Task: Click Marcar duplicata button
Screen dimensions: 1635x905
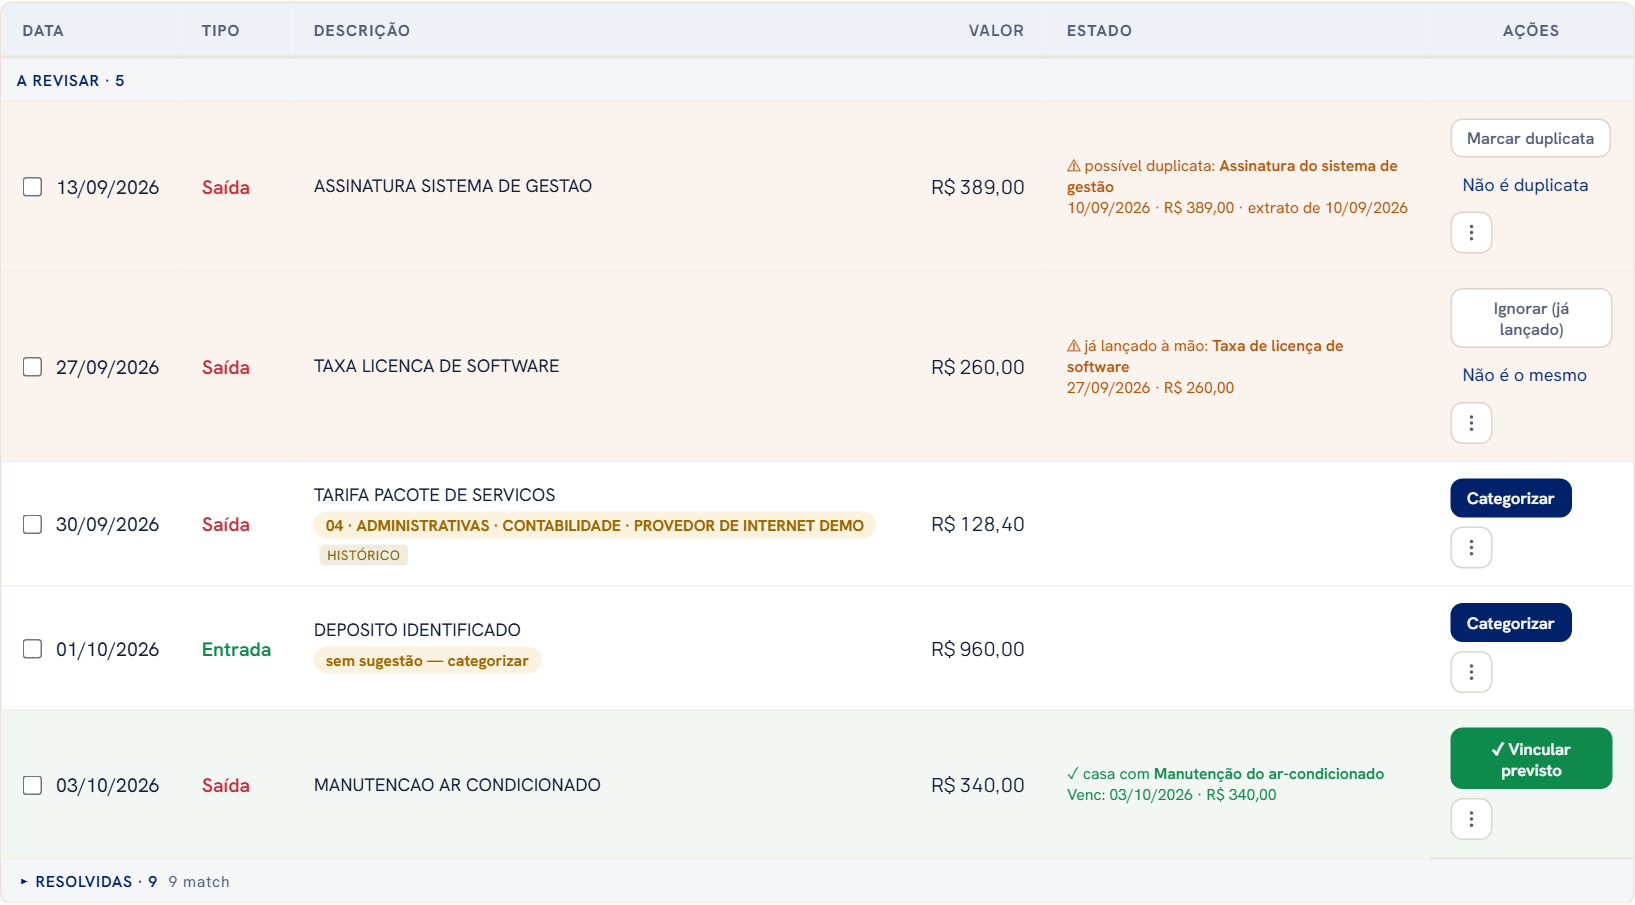Action: [1530, 138]
